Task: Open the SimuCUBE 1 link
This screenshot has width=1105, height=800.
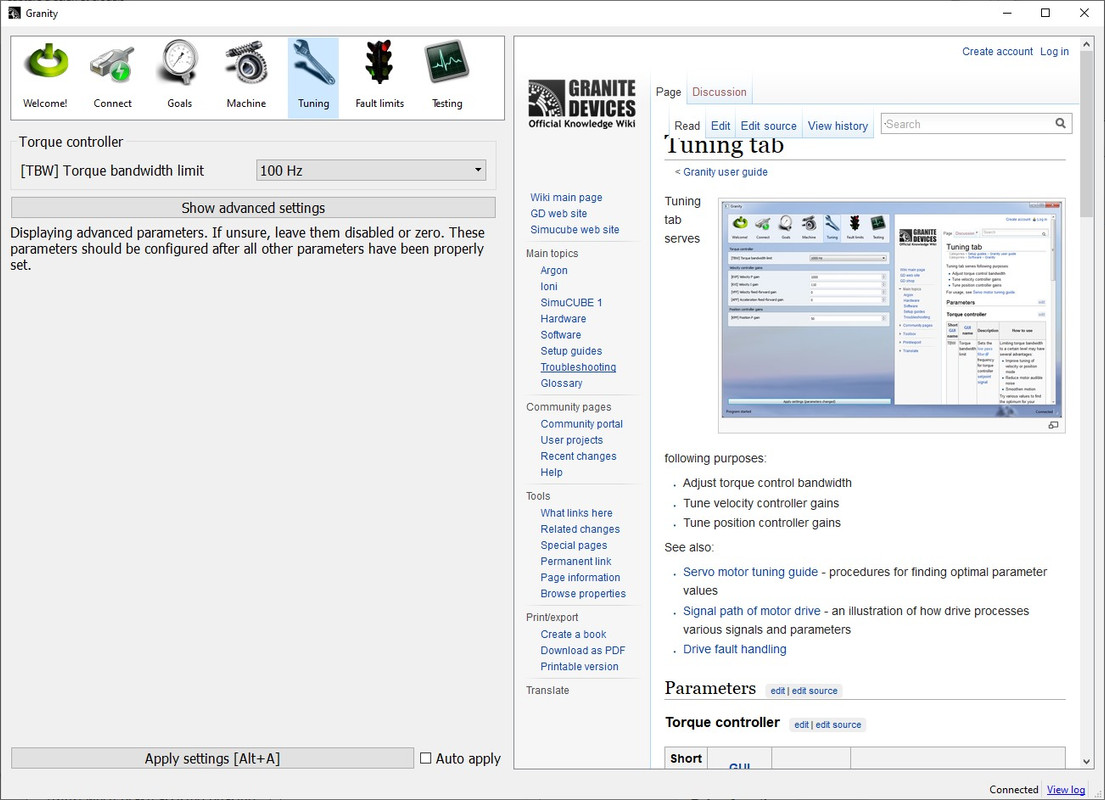Action: point(572,303)
